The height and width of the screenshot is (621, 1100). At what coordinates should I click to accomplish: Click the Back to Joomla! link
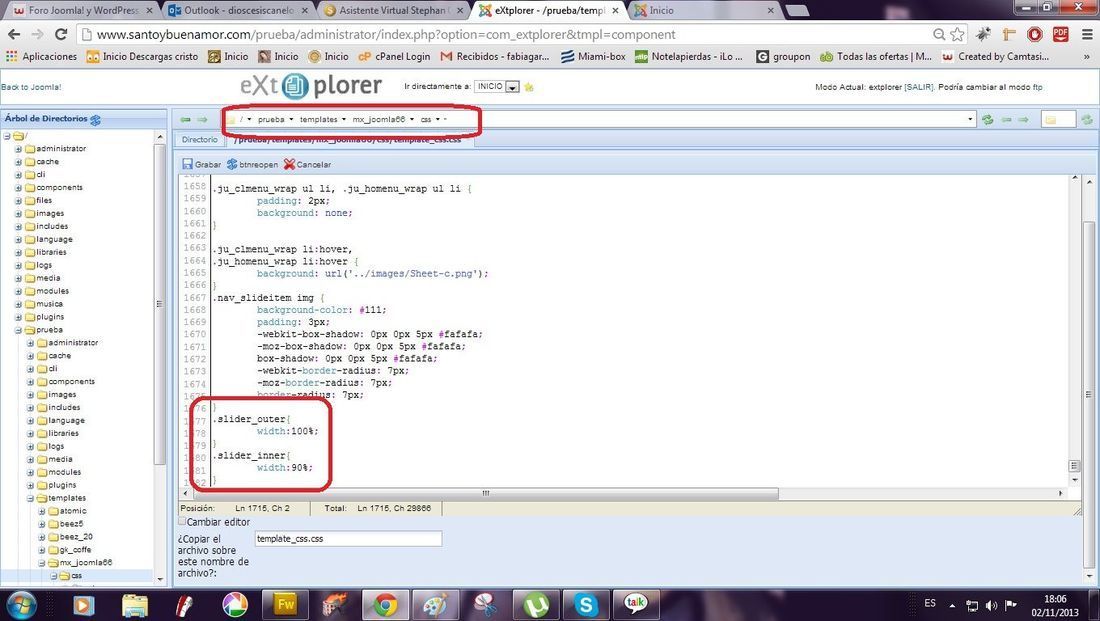click(x=31, y=87)
